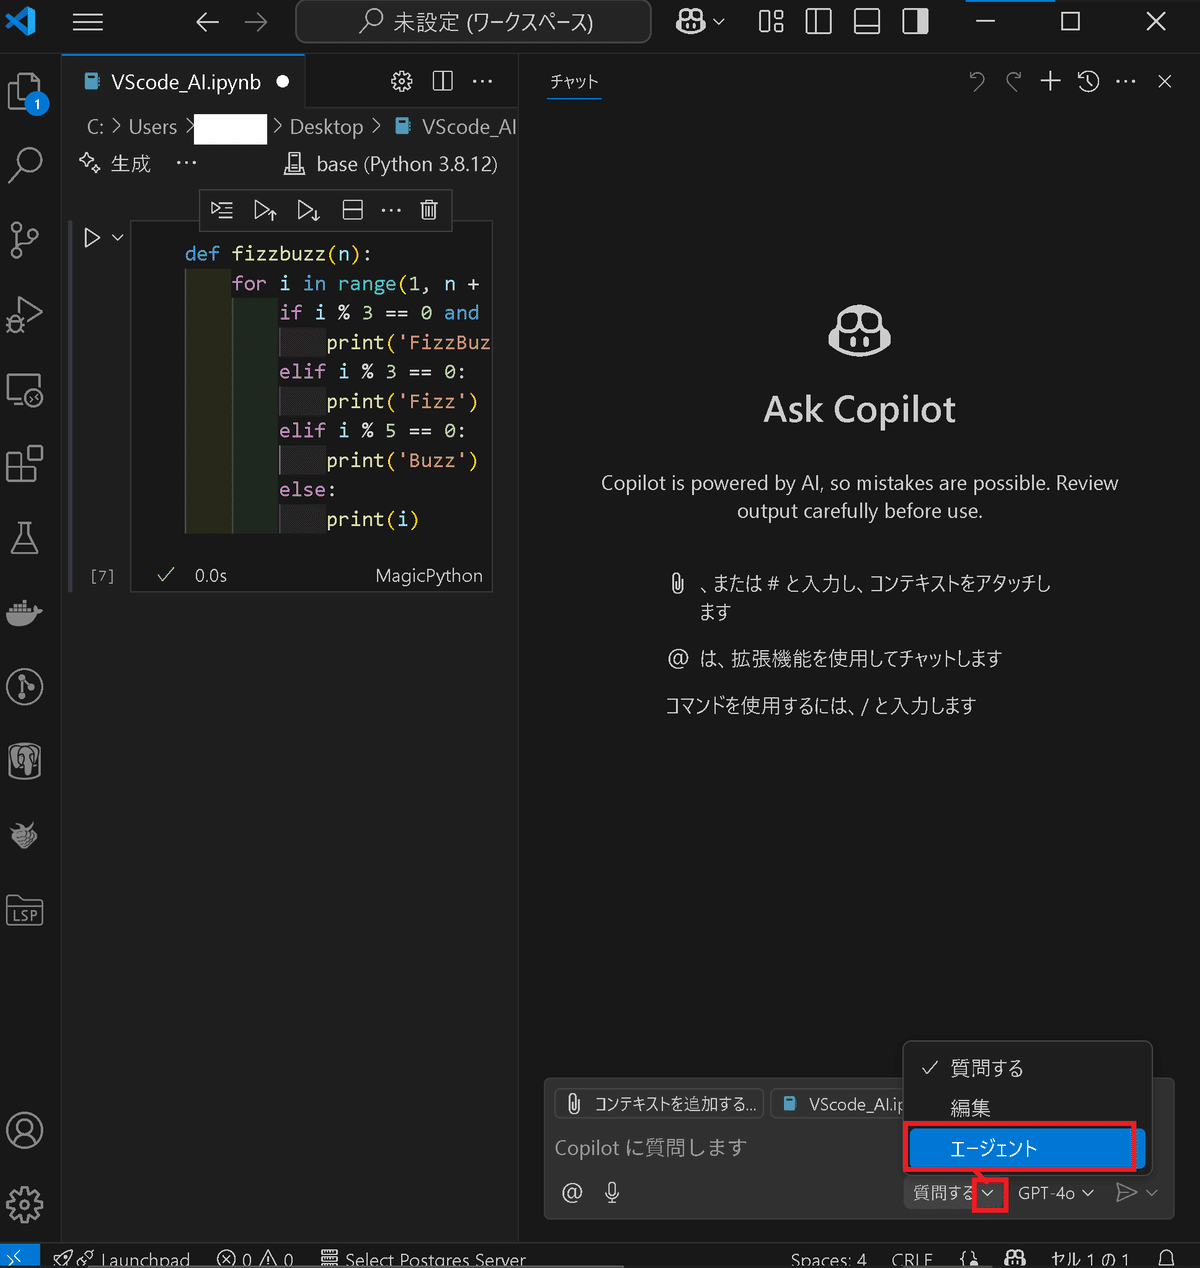Execute cell and above
Screen dimensions: 1200x1268
tap(265, 210)
